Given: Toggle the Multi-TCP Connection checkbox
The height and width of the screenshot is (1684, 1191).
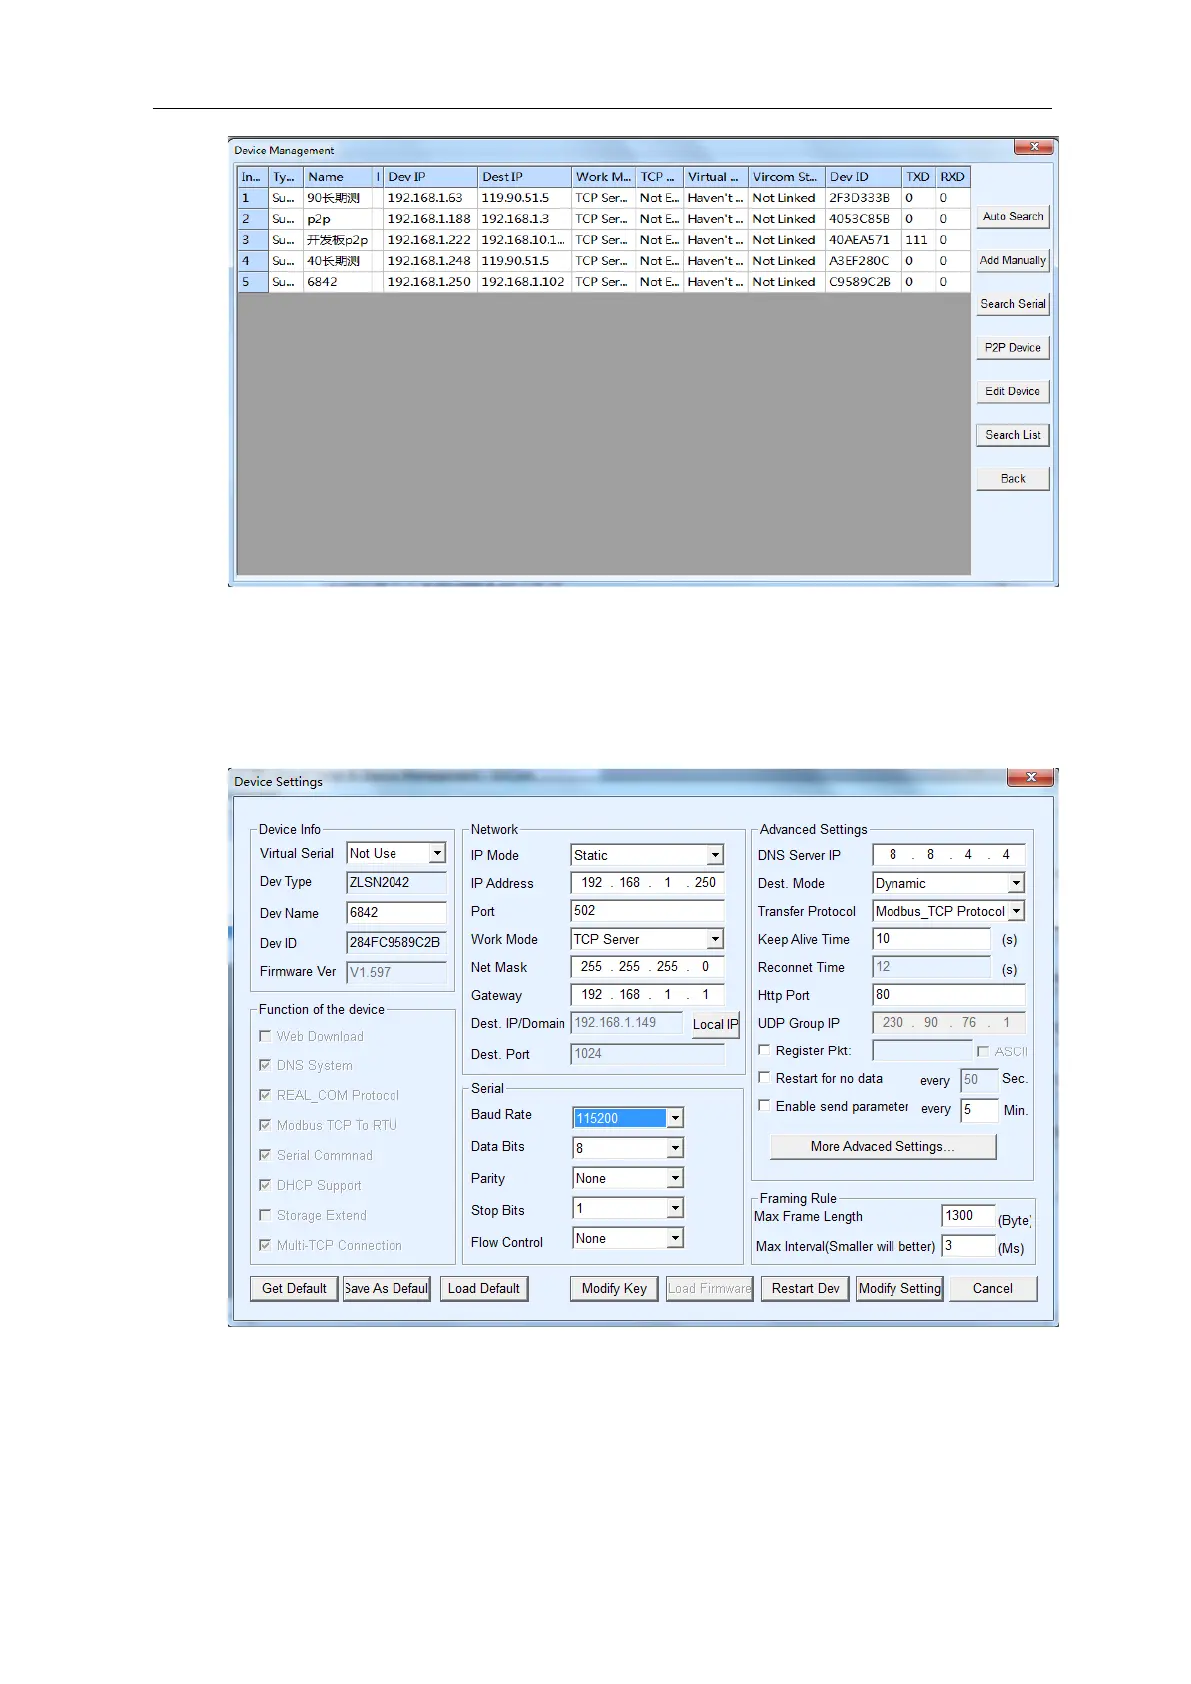Looking at the screenshot, I should (265, 1245).
